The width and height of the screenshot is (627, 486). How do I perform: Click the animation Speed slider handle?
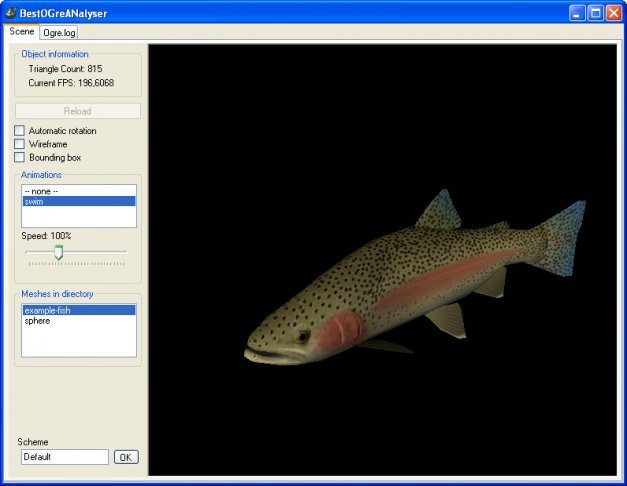point(58,252)
